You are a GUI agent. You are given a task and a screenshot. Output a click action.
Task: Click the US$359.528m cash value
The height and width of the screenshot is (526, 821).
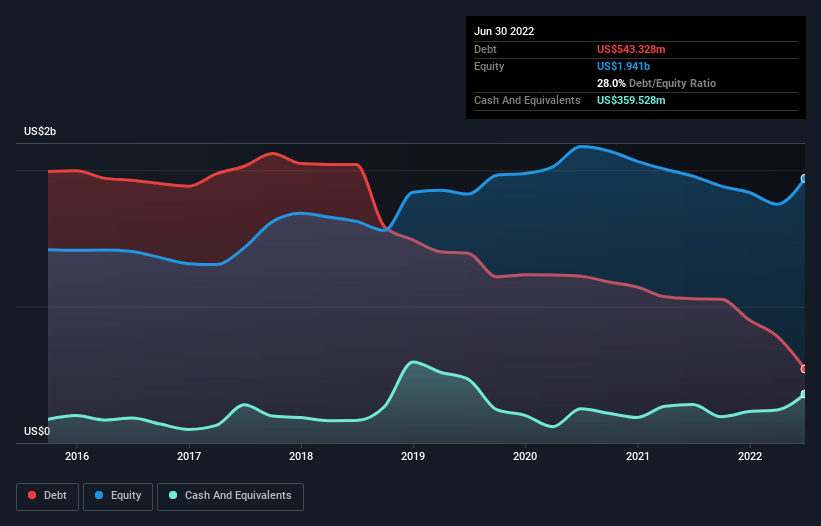pyautogui.click(x=631, y=100)
